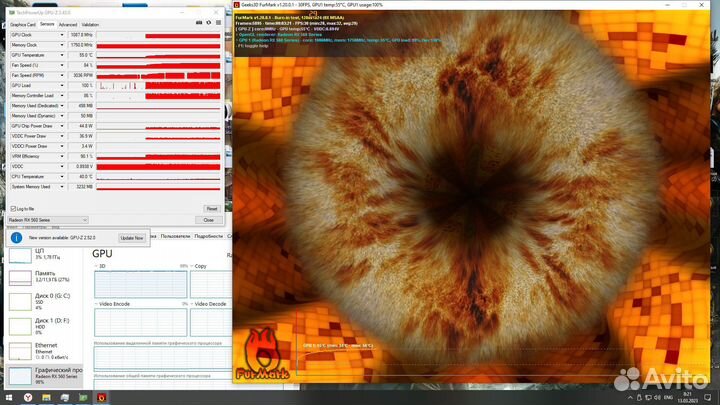This screenshot has height=405, width=720.
Task: Click the Close button in GPU-Z
Action: [208, 220]
